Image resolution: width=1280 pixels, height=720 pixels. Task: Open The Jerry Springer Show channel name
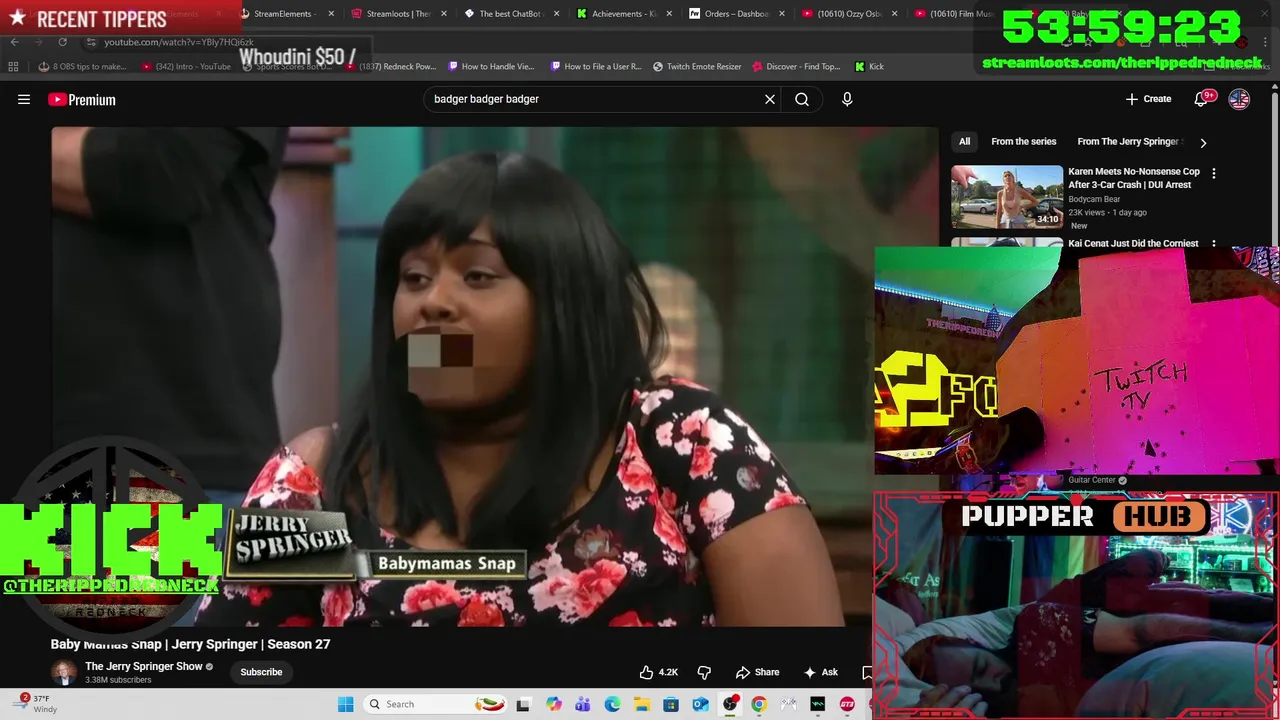pos(144,666)
